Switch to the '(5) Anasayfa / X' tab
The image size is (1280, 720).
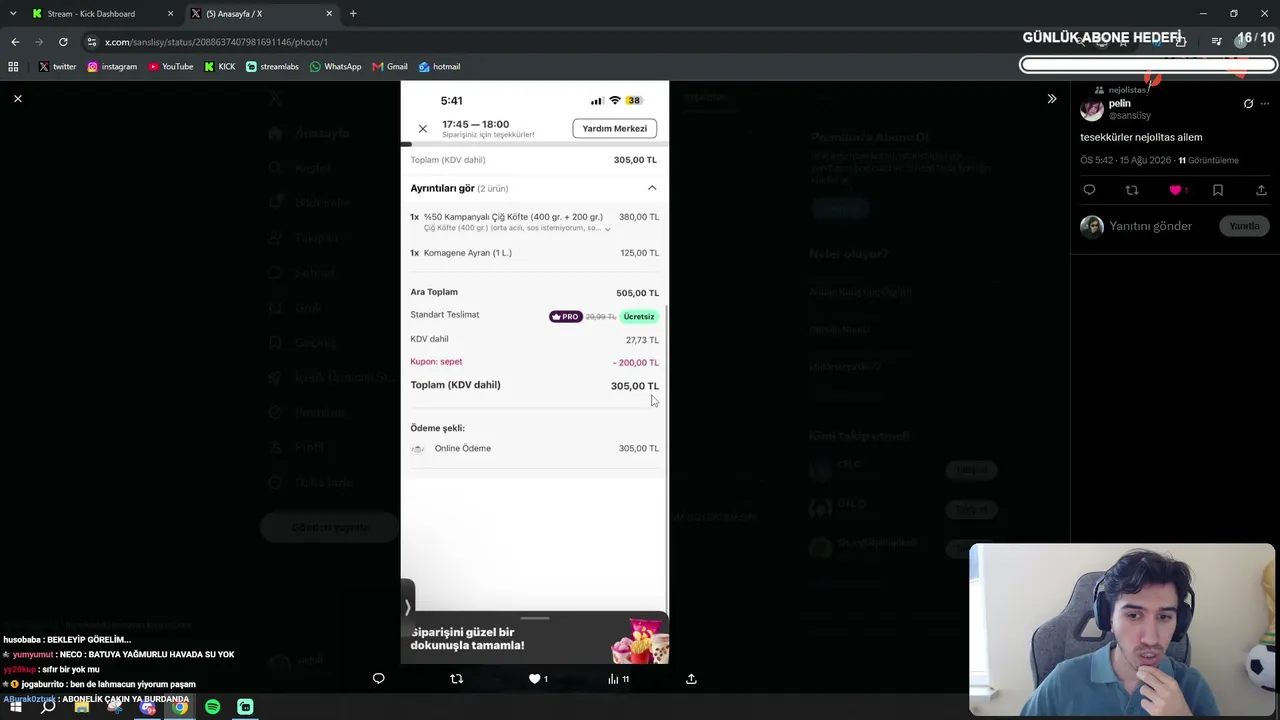tap(262, 14)
